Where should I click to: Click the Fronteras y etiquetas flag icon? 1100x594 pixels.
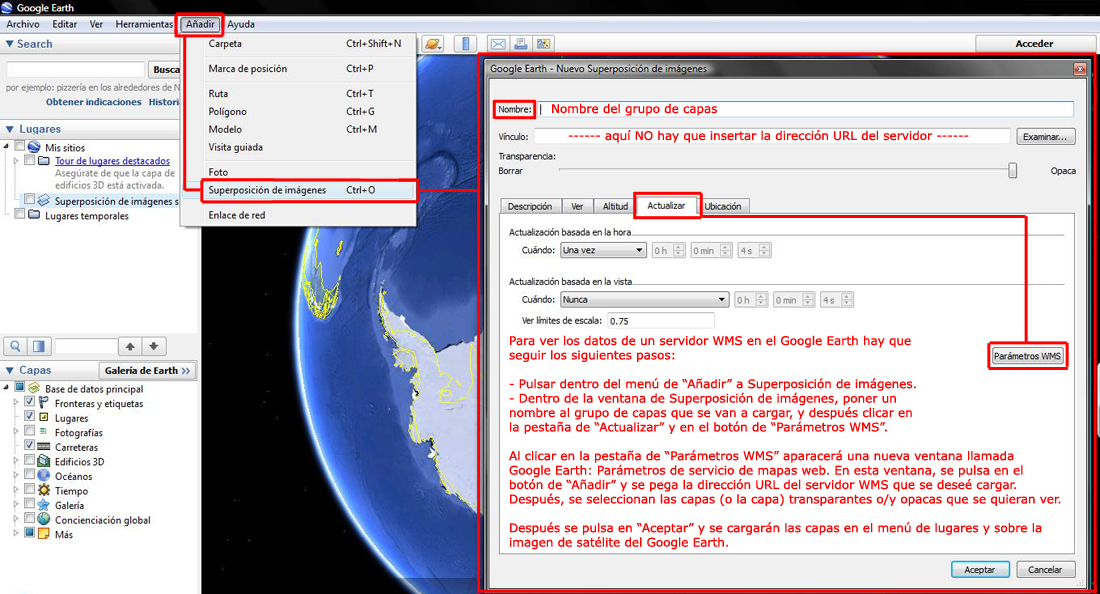[43, 403]
